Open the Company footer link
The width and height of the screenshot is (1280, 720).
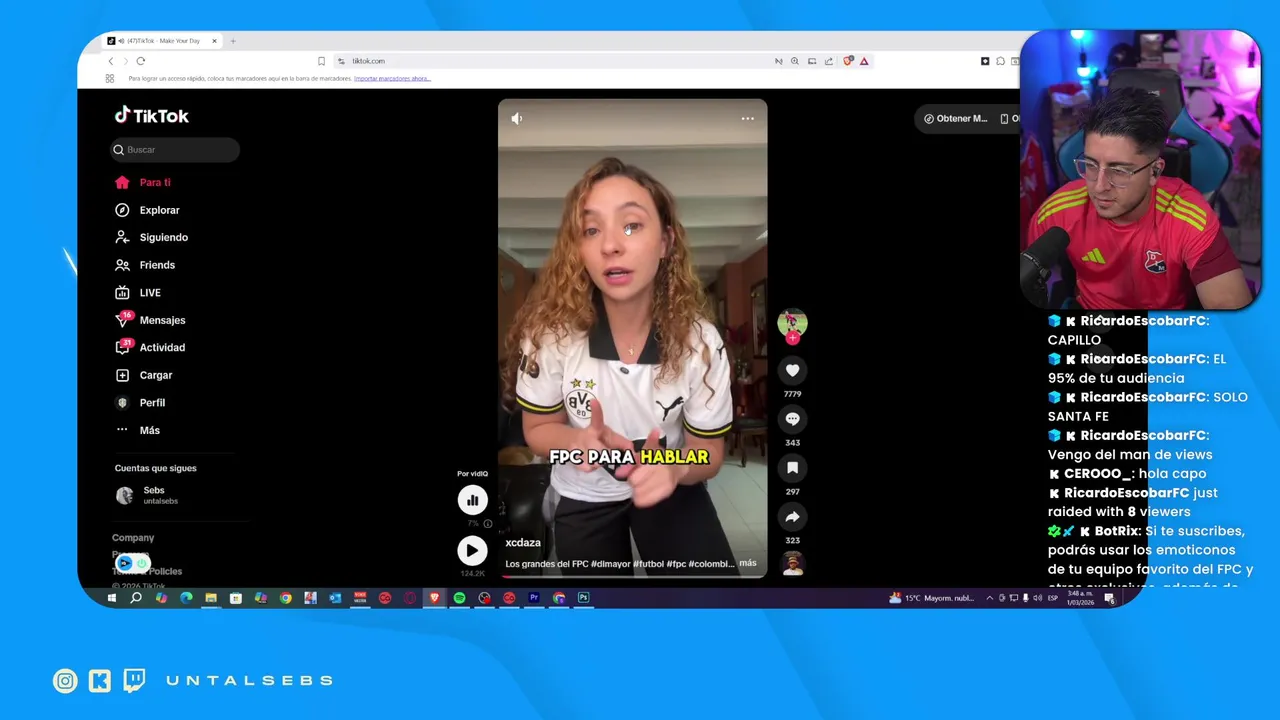tap(133, 538)
